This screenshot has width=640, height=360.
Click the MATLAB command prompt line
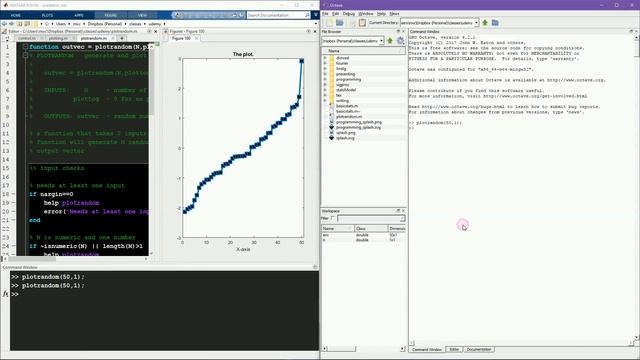pyautogui.click(x=164, y=294)
